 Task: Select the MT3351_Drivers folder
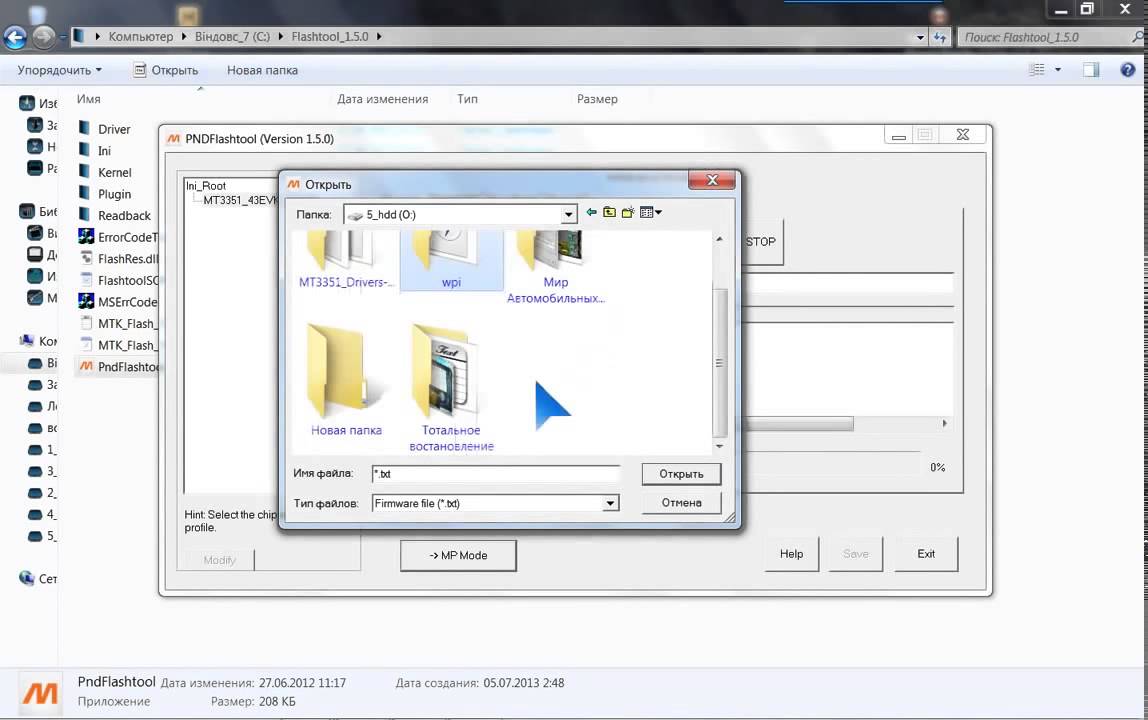(x=346, y=260)
